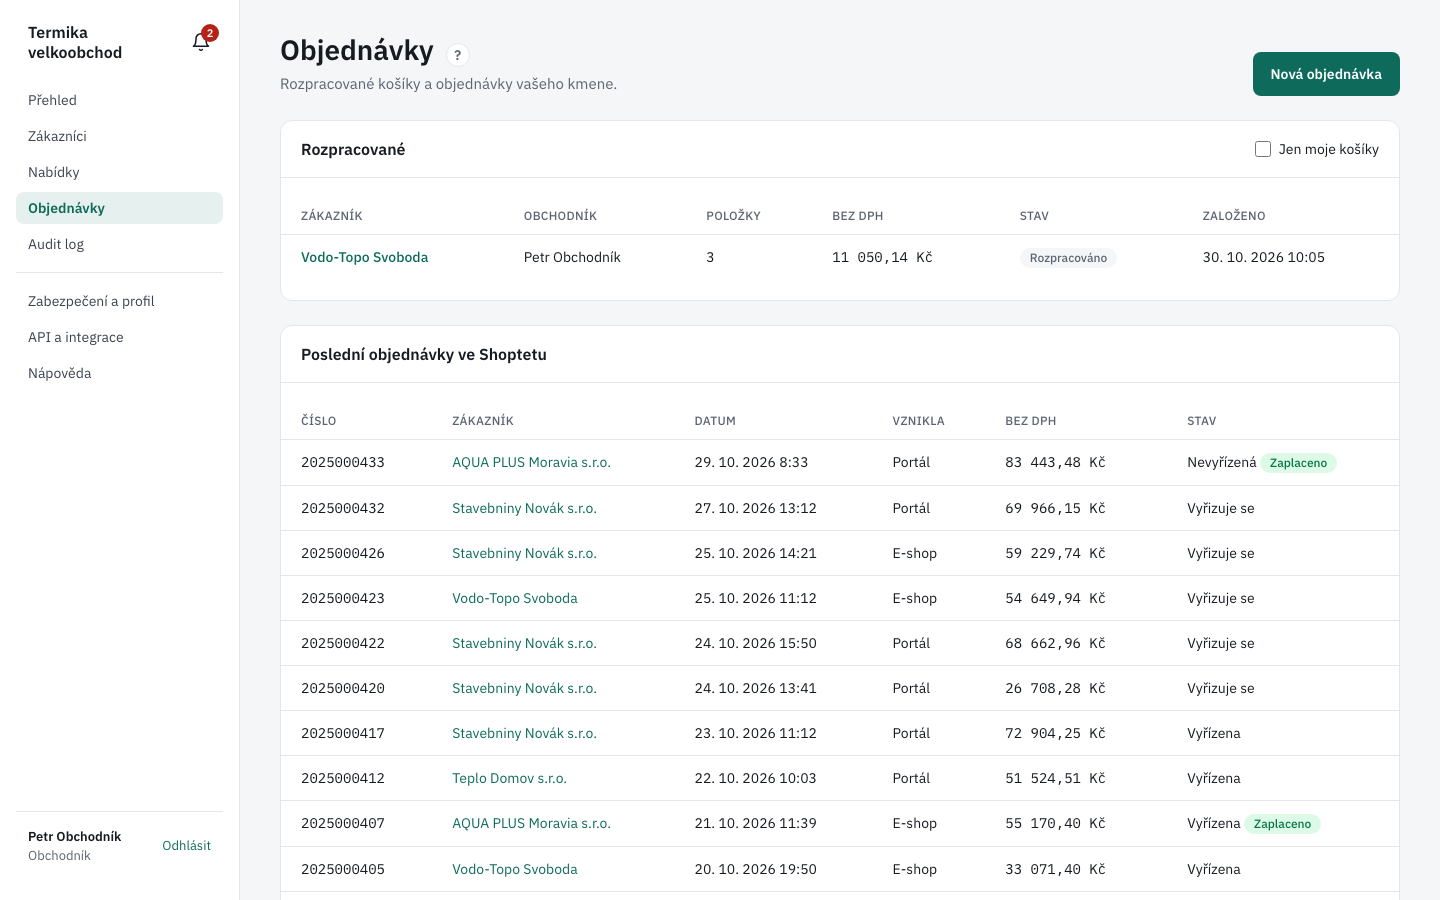Select Objednávky sidebar item
Viewport: 1440px width, 900px height.
[119, 208]
